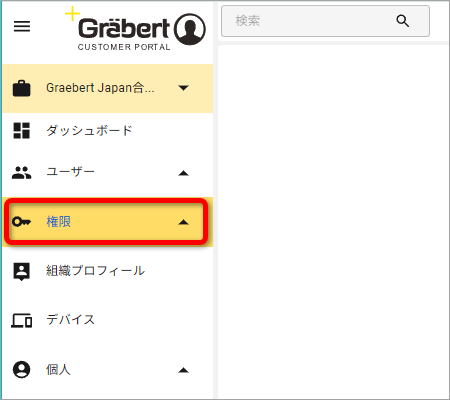The height and width of the screenshot is (400, 450).
Task: Collapse the ユーザー section arrow
Action: coord(183,173)
